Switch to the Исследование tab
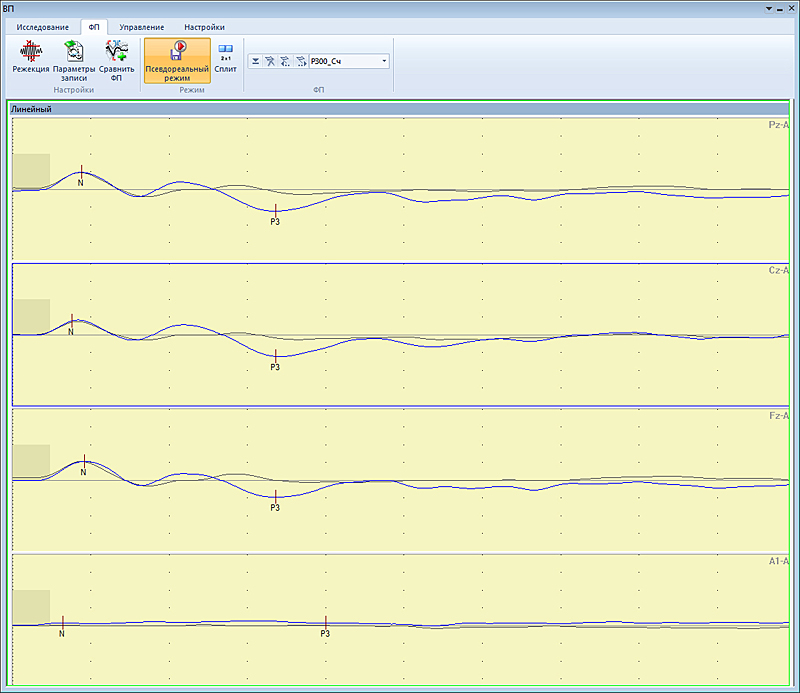 click(x=42, y=27)
